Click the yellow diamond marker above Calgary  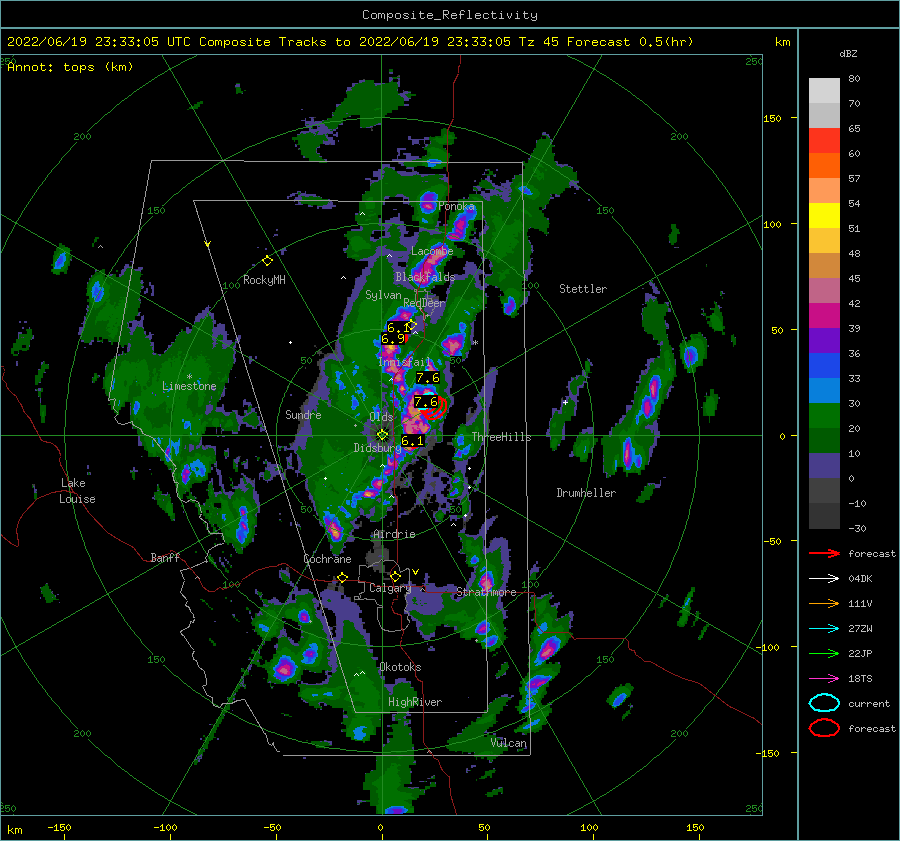click(395, 576)
